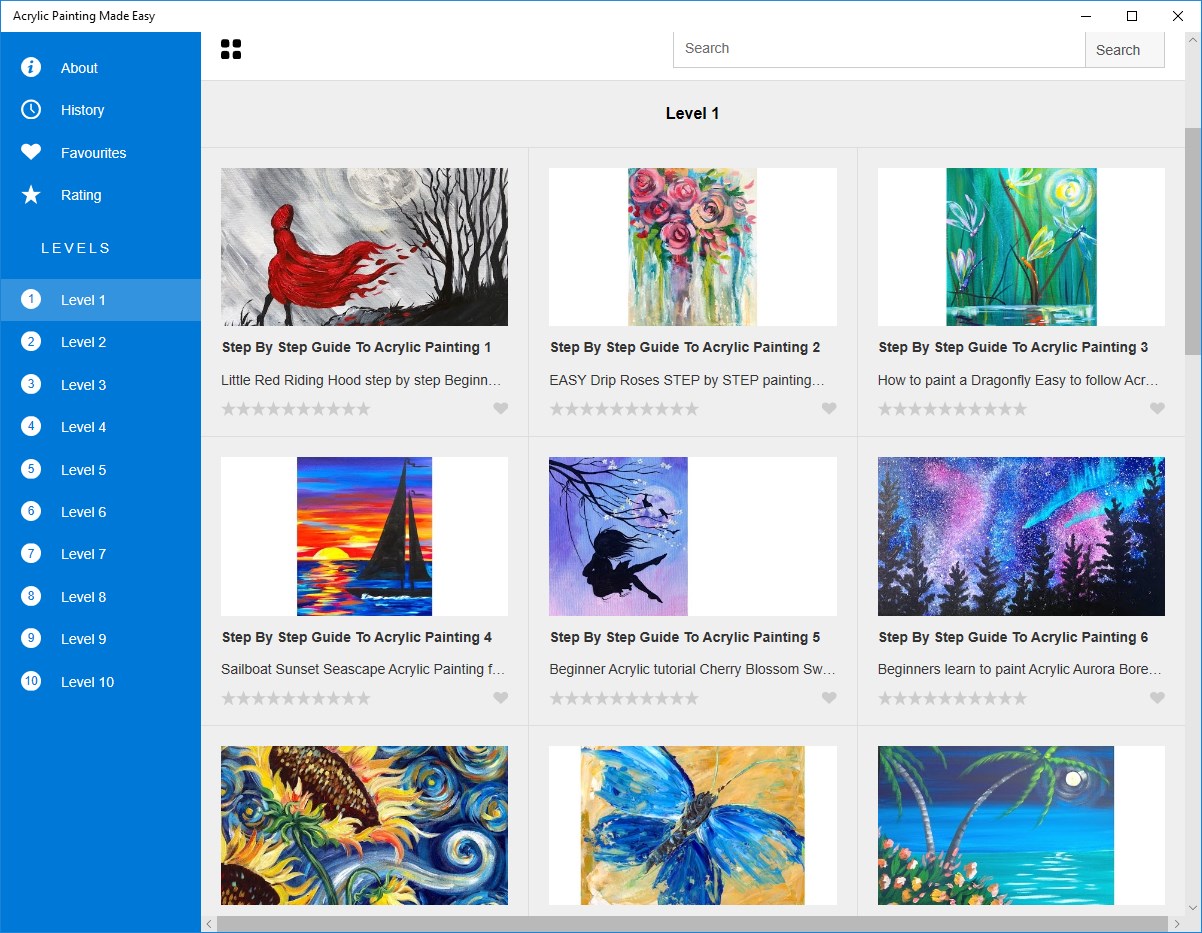The height and width of the screenshot is (933, 1202).
Task: Click the Level 8 number badge
Action: tap(31, 596)
